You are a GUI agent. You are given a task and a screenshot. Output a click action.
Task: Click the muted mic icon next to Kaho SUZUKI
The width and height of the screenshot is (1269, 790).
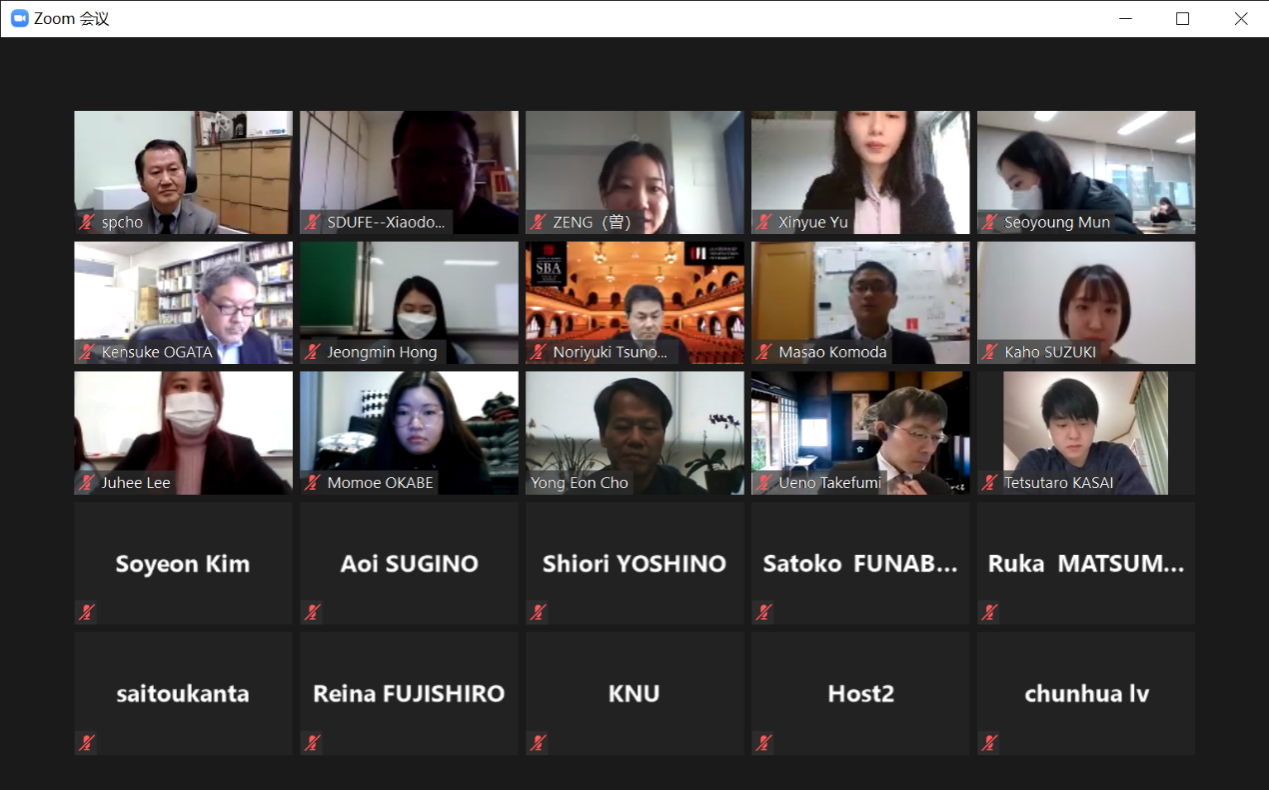[990, 352]
